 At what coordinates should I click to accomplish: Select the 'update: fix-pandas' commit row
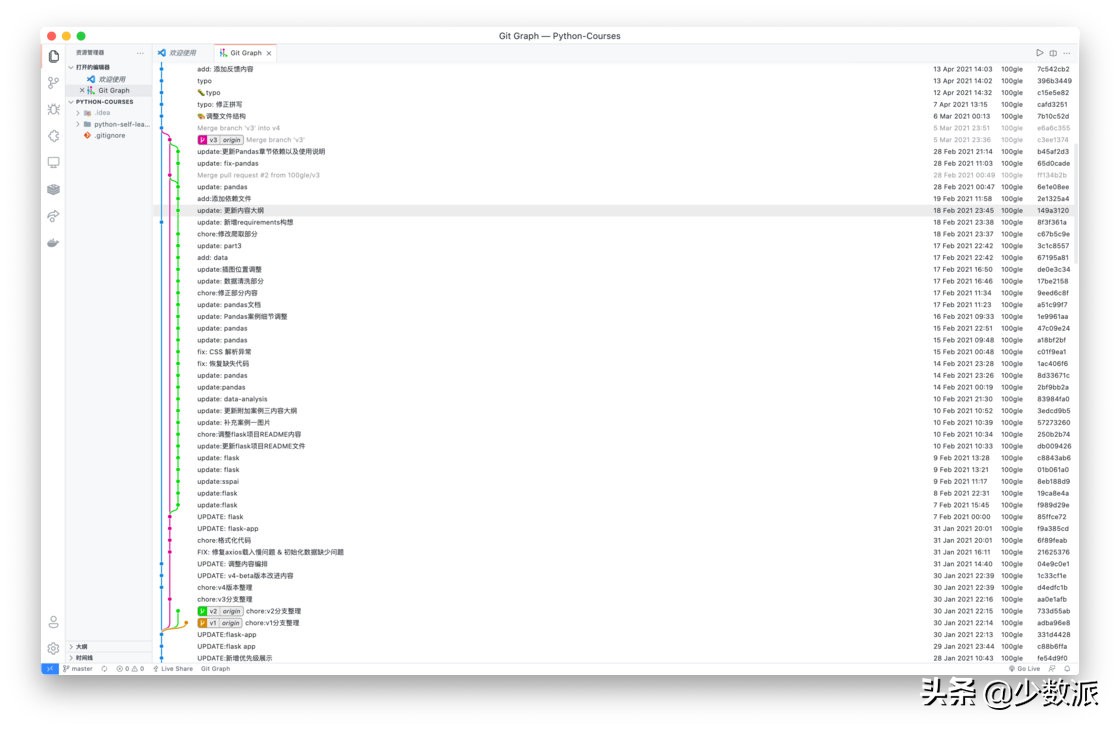(228, 163)
